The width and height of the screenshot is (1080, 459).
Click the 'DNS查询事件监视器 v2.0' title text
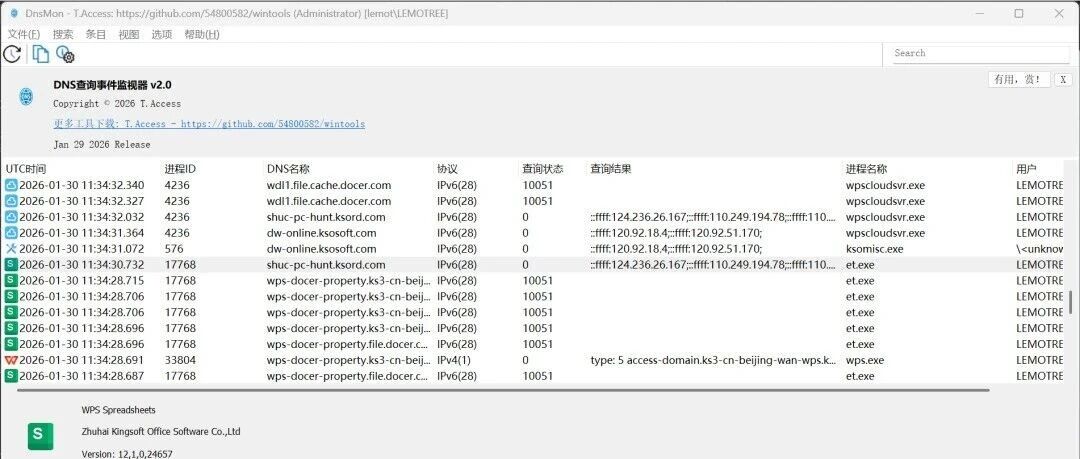[x=112, y=85]
